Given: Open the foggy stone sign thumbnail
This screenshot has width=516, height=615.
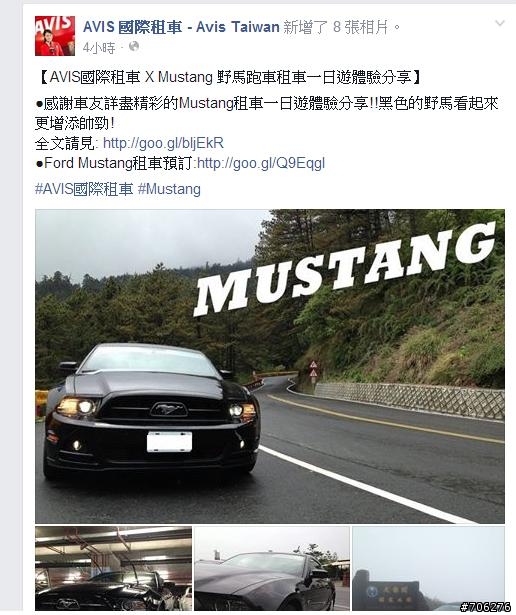Looking at the screenshot, I should coord(428,568).
